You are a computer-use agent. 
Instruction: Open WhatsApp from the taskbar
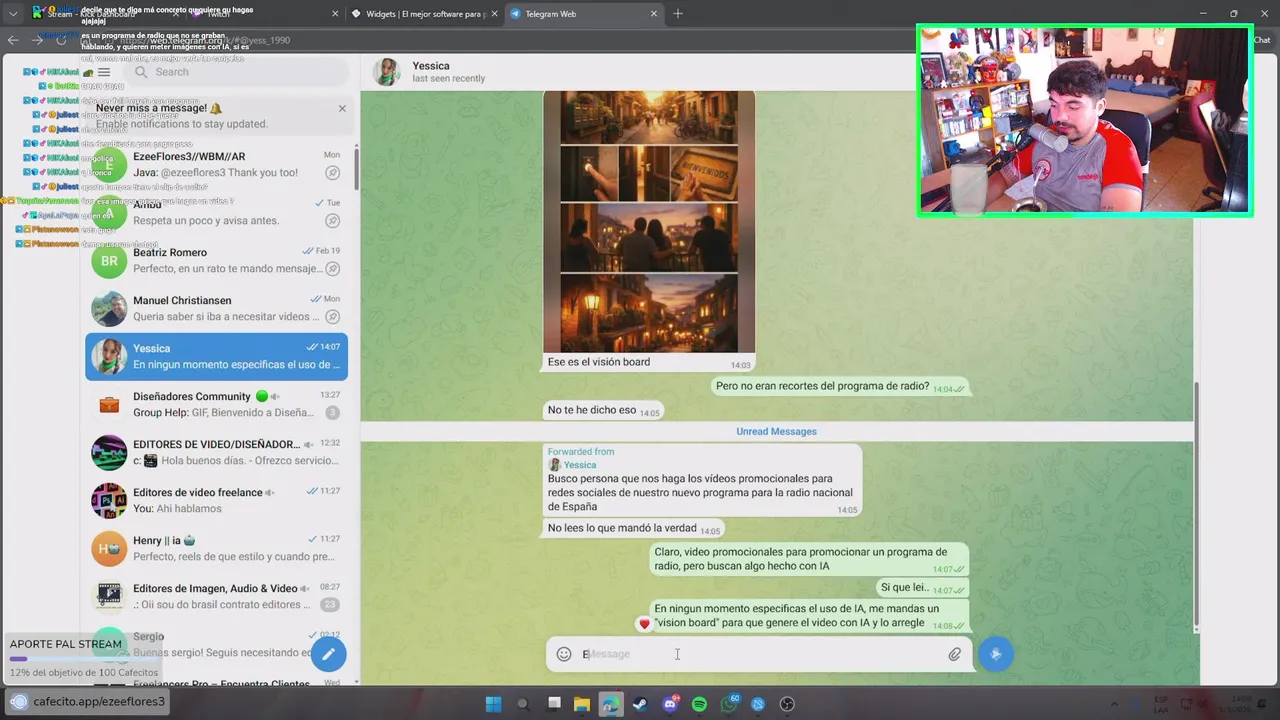(729, 704)
